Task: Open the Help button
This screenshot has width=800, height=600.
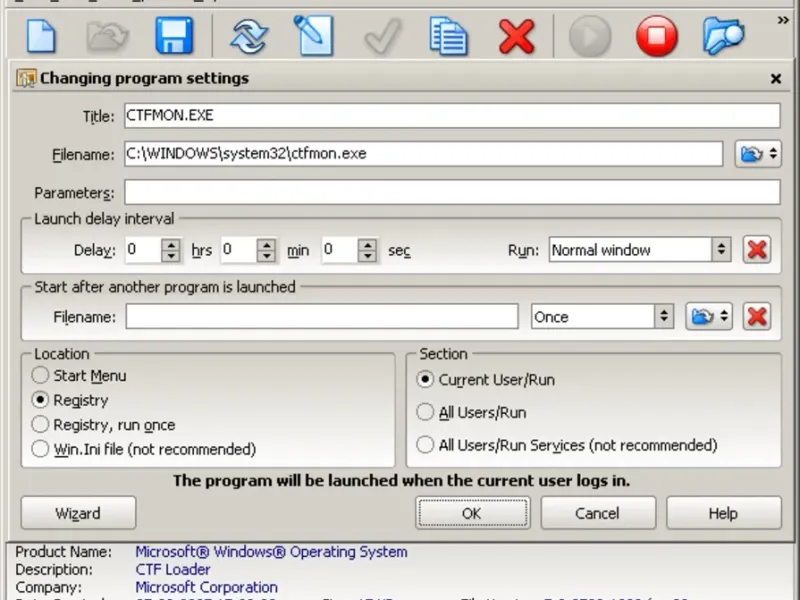Action: point(723,513)
